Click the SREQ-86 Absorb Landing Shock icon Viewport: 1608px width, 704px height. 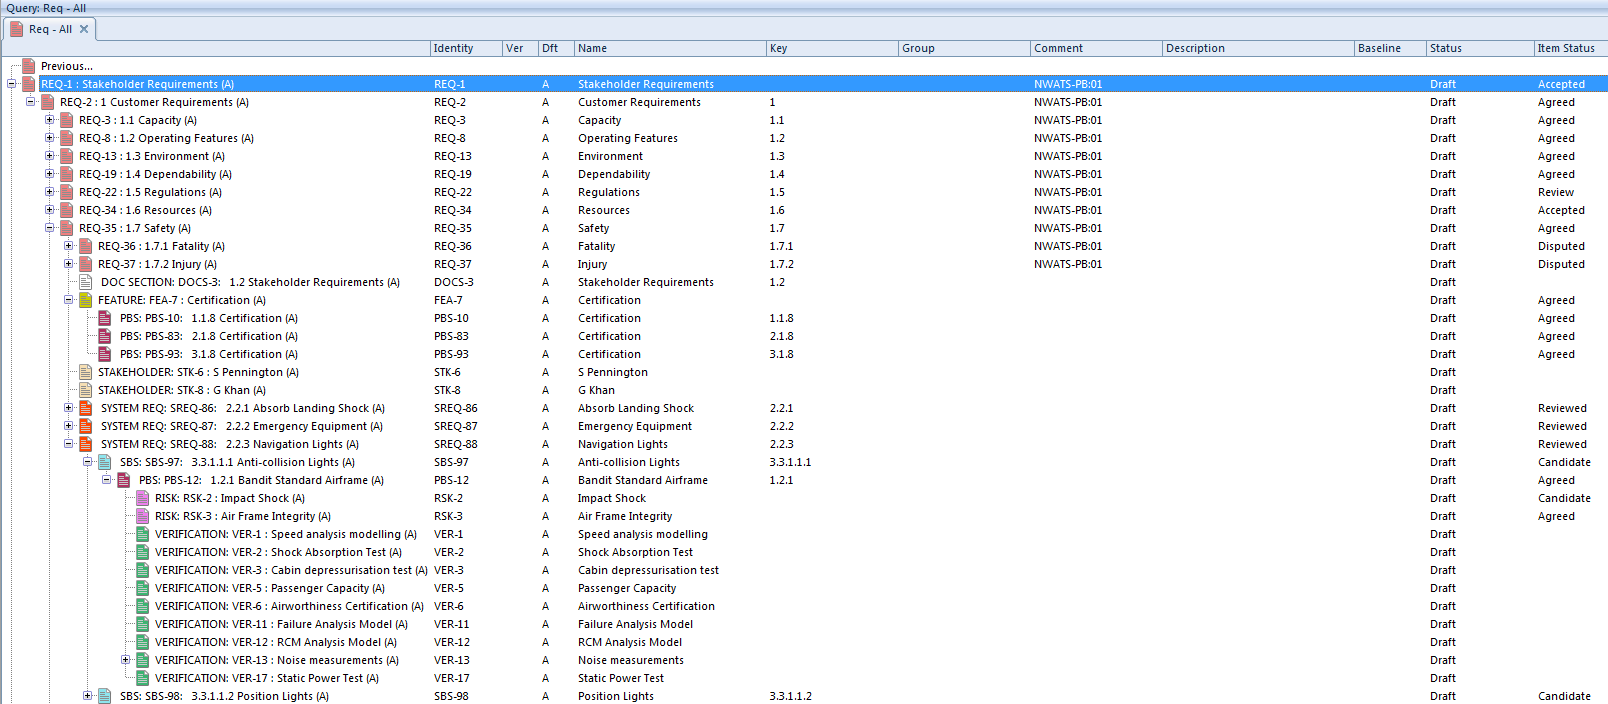(85, 408)
